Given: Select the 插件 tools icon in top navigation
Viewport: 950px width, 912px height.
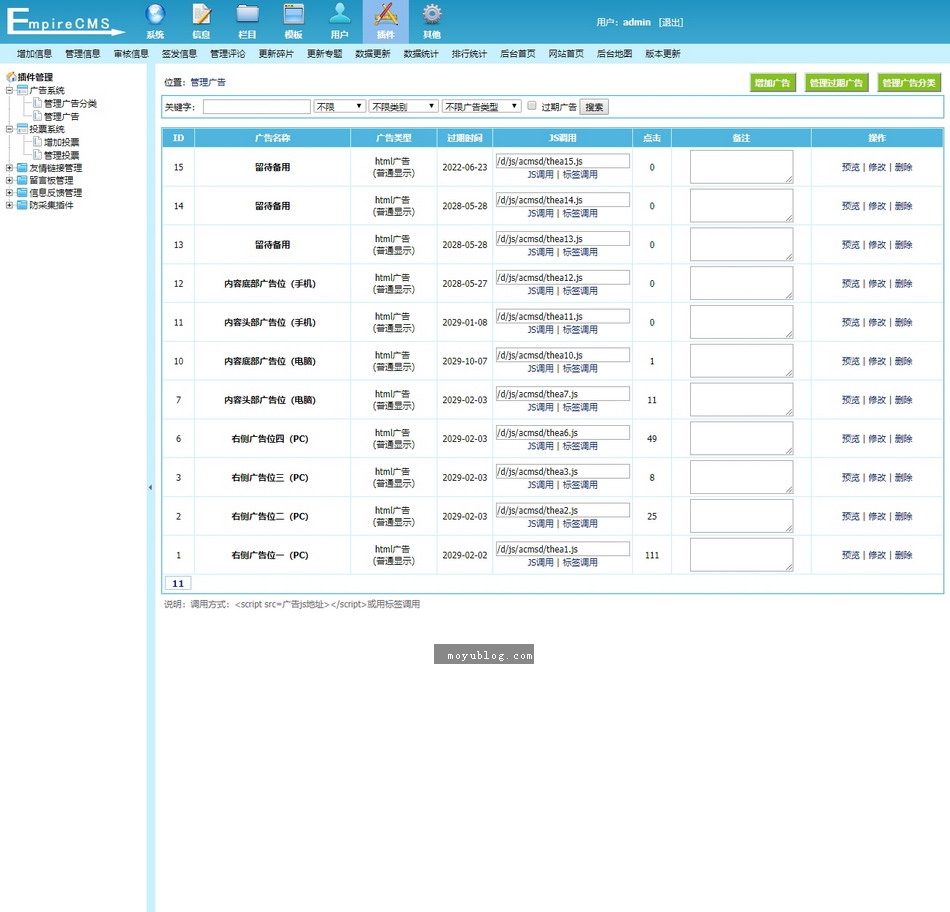Looking at the screenshot, I should point(386,15).
